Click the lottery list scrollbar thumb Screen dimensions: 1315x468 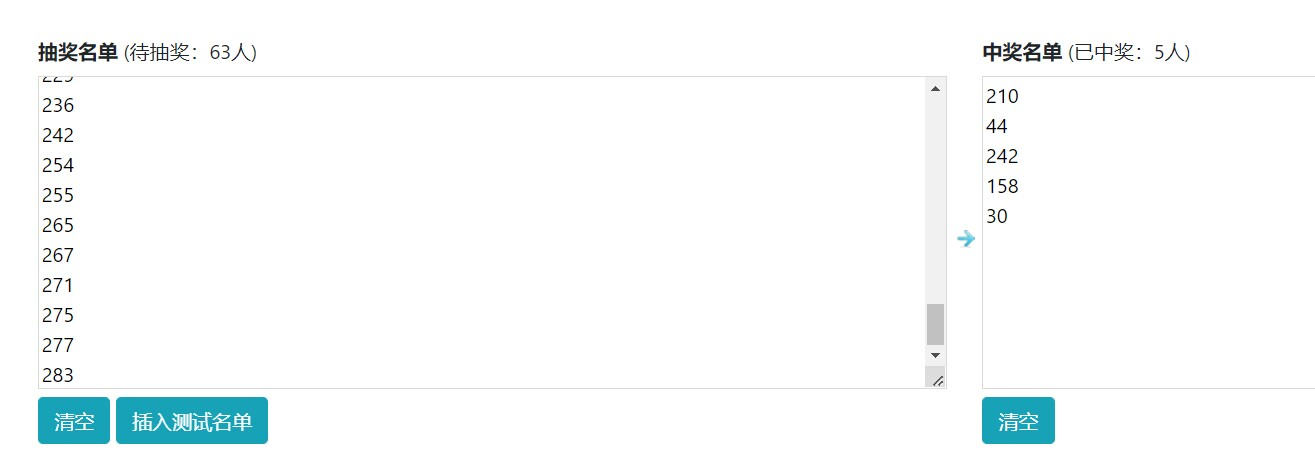point(935,324)
